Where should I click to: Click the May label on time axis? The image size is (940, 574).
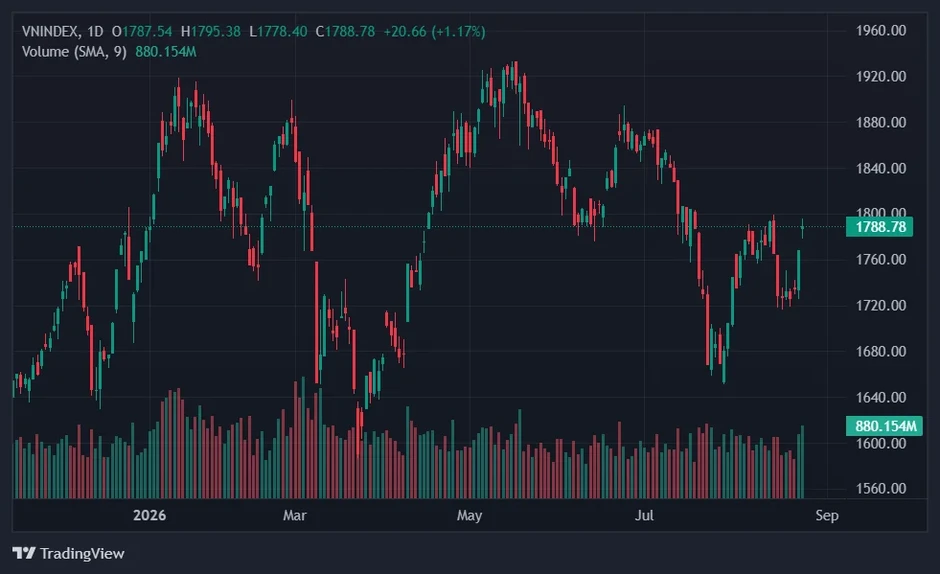point(469,515)
